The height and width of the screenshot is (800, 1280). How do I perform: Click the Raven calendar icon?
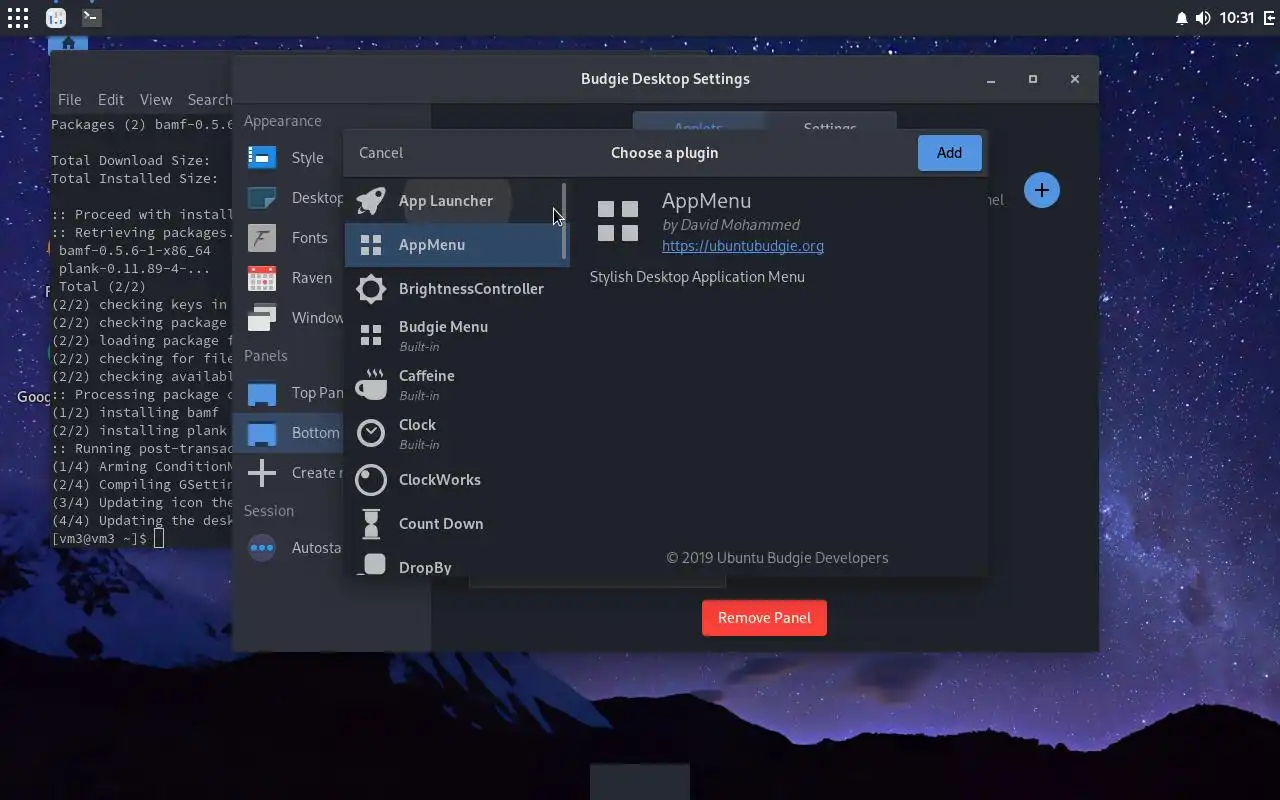(262, 278)
